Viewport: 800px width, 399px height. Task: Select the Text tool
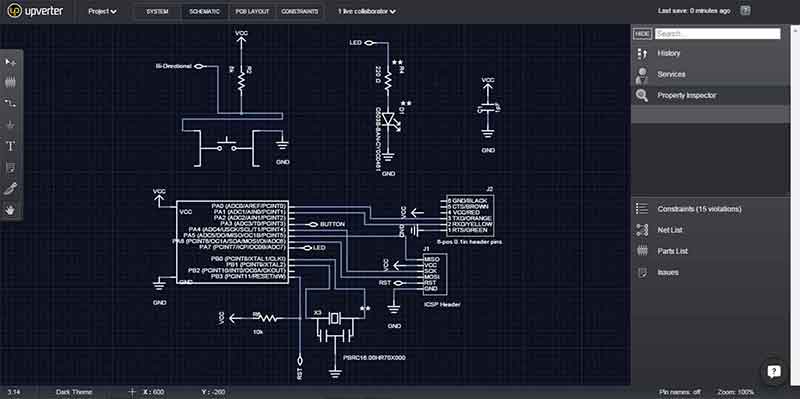[11, 146]
